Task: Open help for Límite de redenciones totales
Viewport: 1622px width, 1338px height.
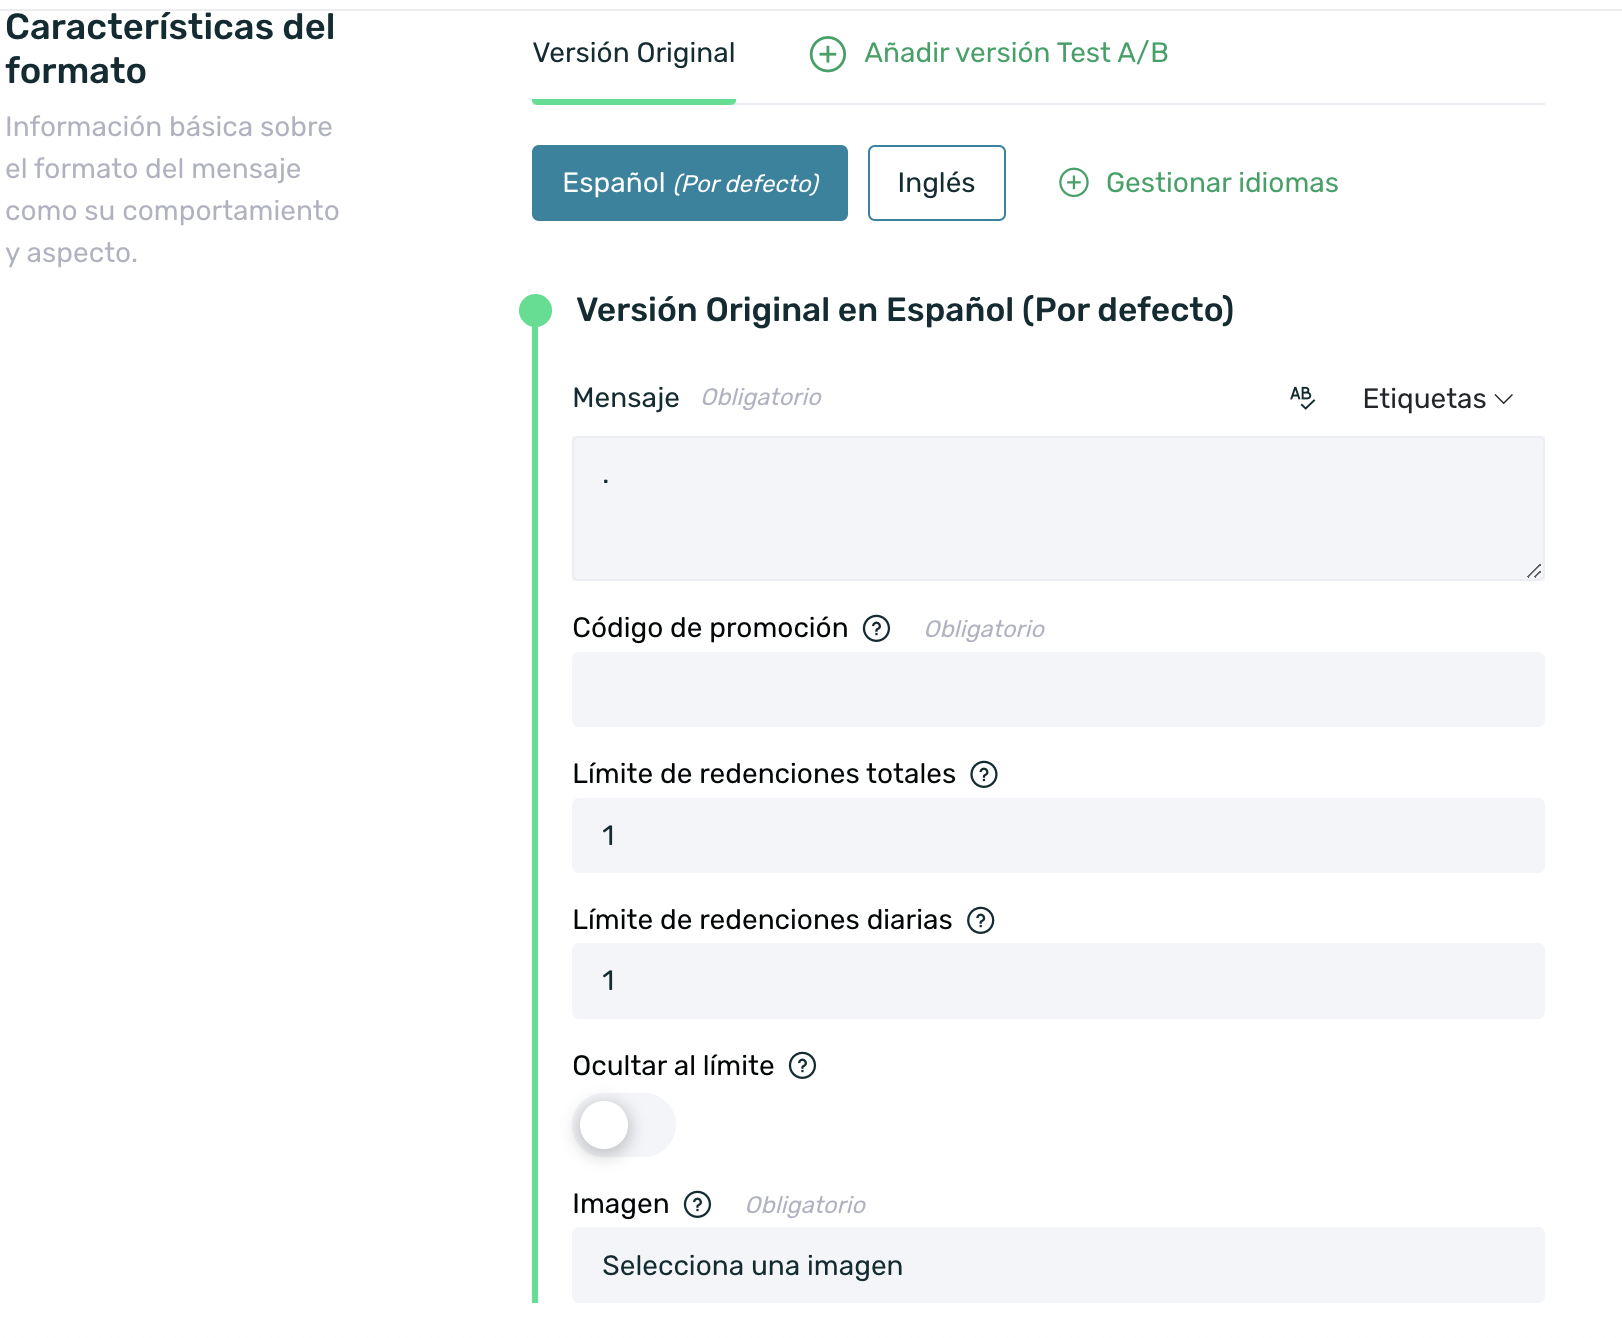Action: pyautogui.click(x=985, y=774)
